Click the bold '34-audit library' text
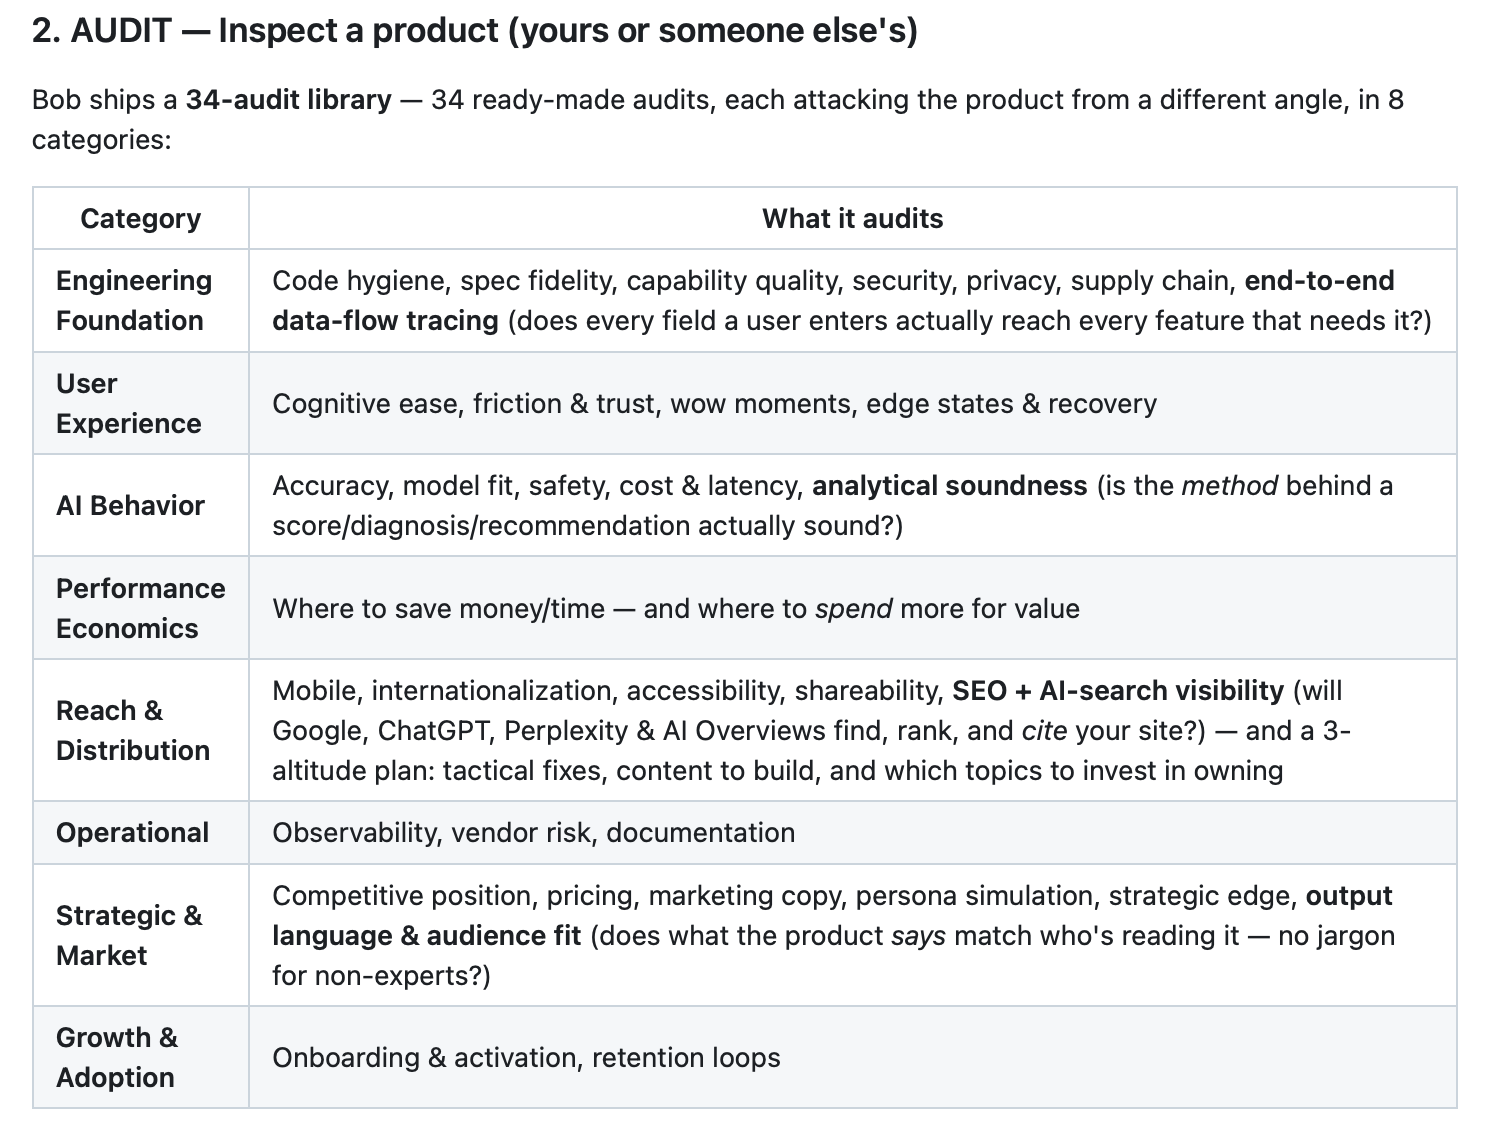 pos(288,100)
